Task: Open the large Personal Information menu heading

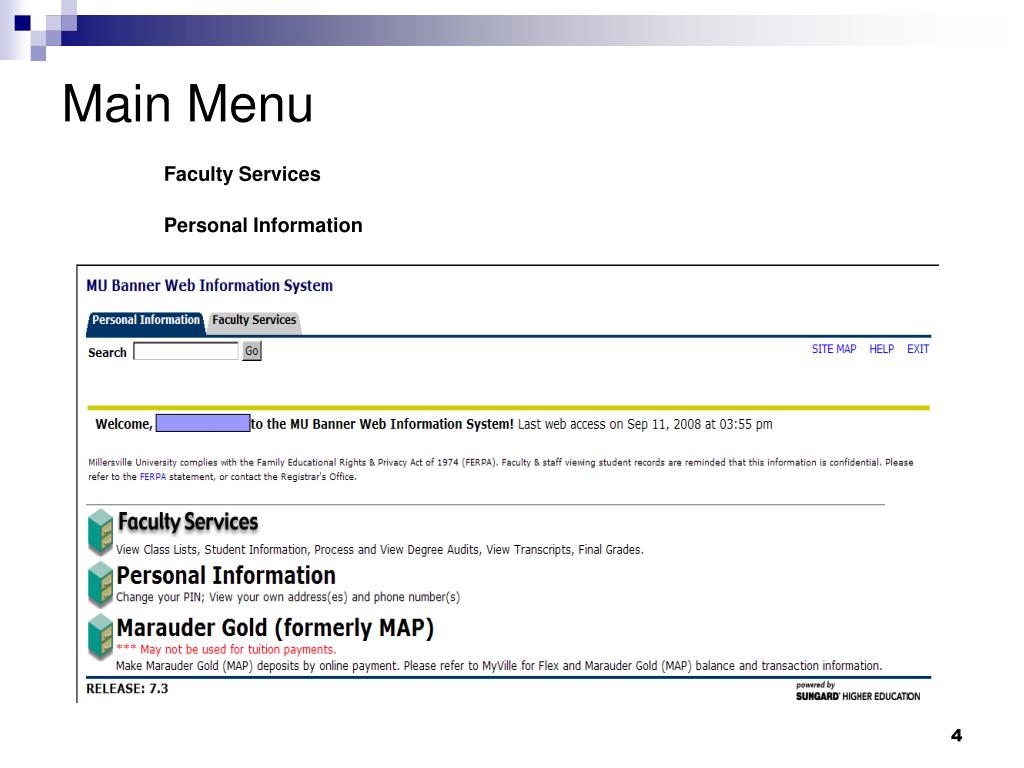Action: pos(226,575)
